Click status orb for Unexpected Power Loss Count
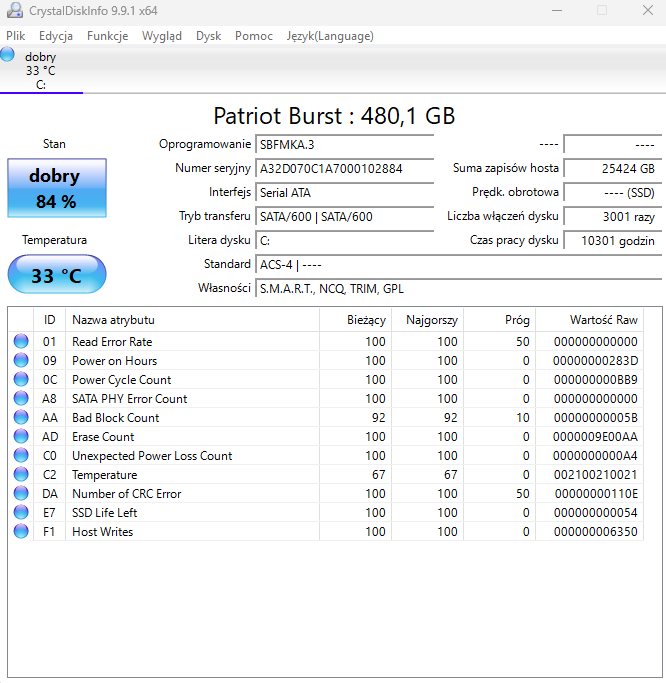The image size is (666, 683). point(21,455)
